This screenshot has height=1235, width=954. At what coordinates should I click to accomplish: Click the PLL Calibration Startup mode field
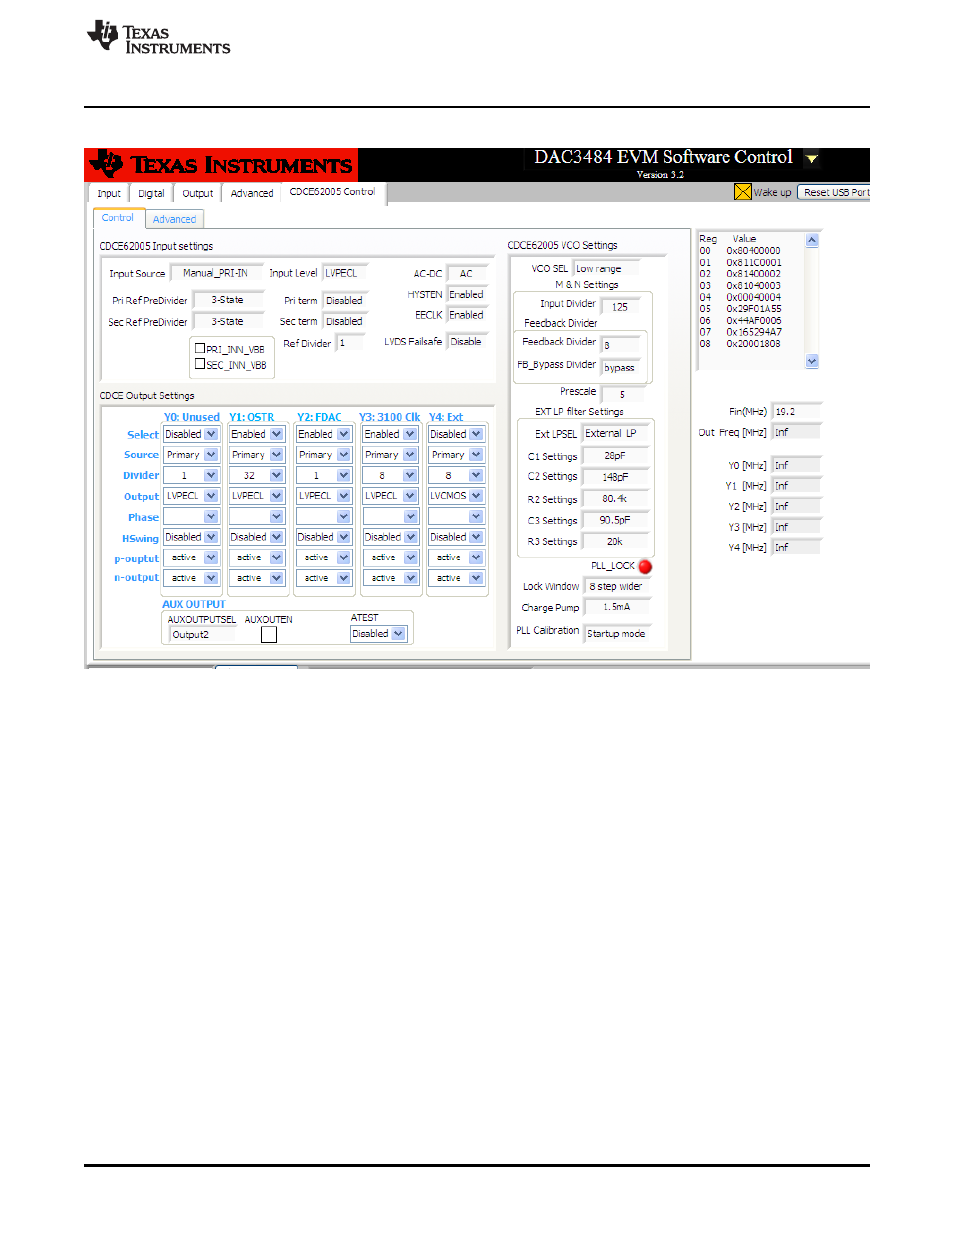tap(616, 634)
